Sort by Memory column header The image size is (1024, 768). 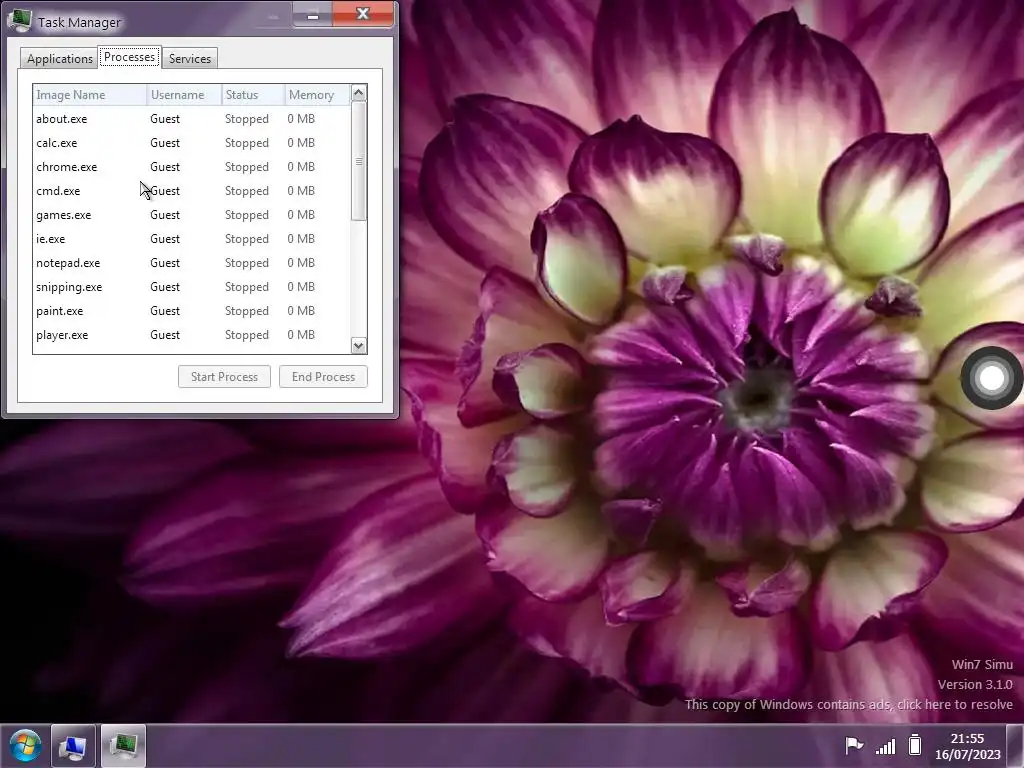click(317, 95)
